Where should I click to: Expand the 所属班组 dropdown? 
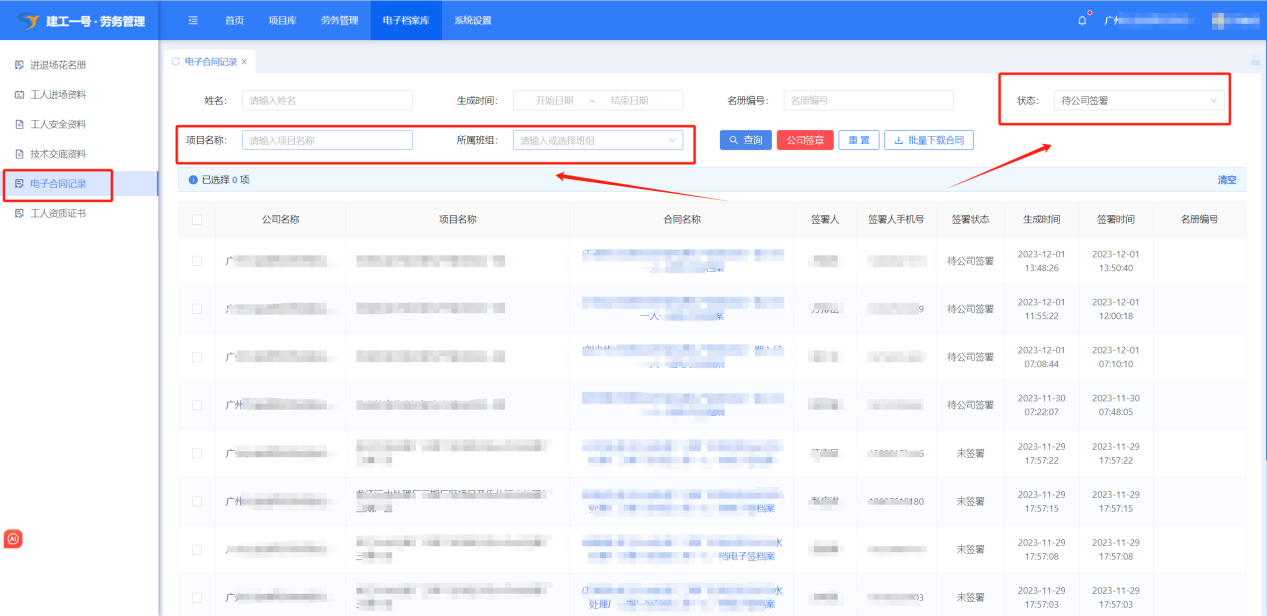tap(598, 141)
